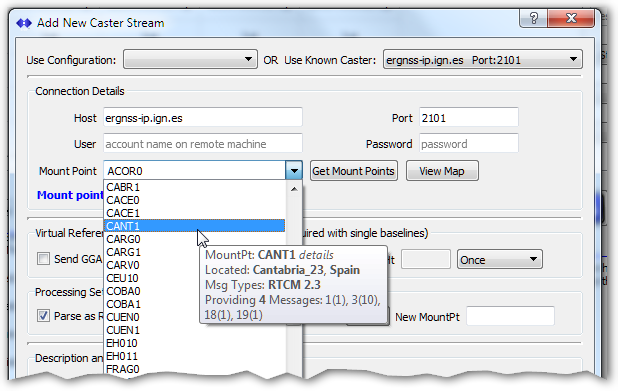Viewport: 618px width, 391px height.
Task: Toggle the Parse as checkbox
Action: click(43, 315)
